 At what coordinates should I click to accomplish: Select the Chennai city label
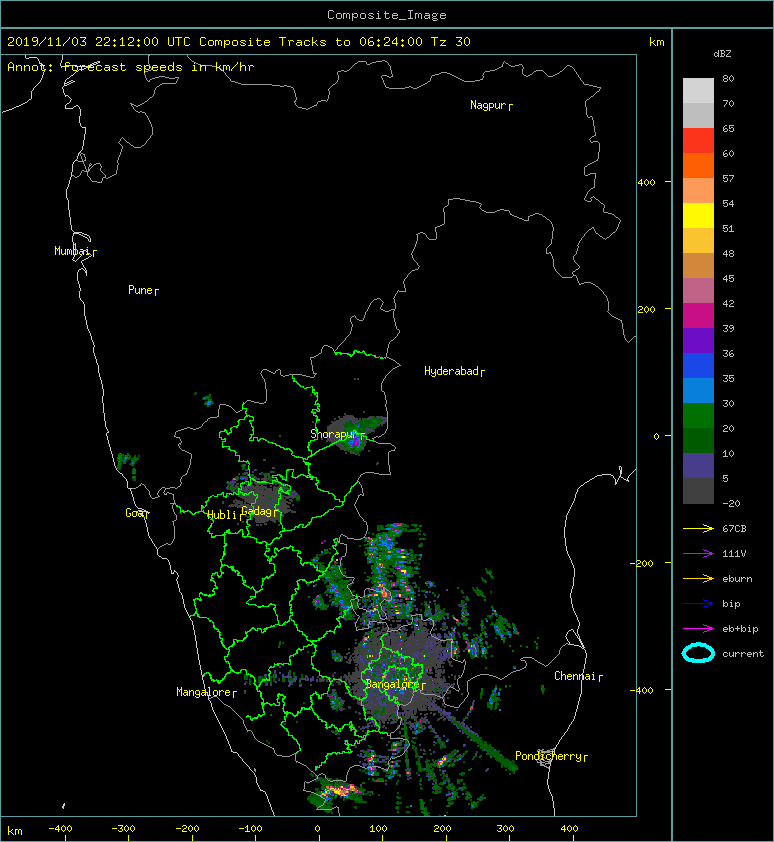575,676
